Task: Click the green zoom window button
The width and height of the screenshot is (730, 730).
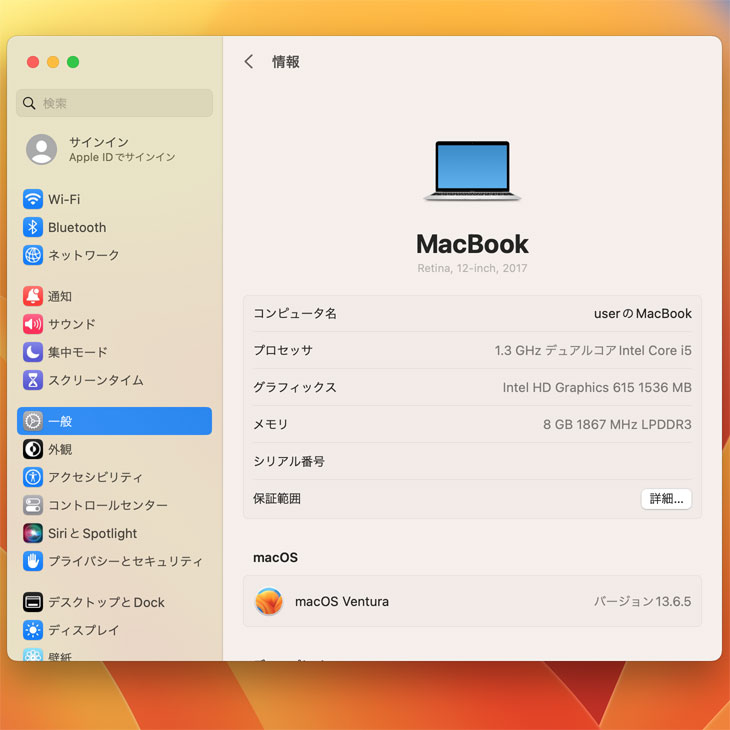Action: point(73,62)
